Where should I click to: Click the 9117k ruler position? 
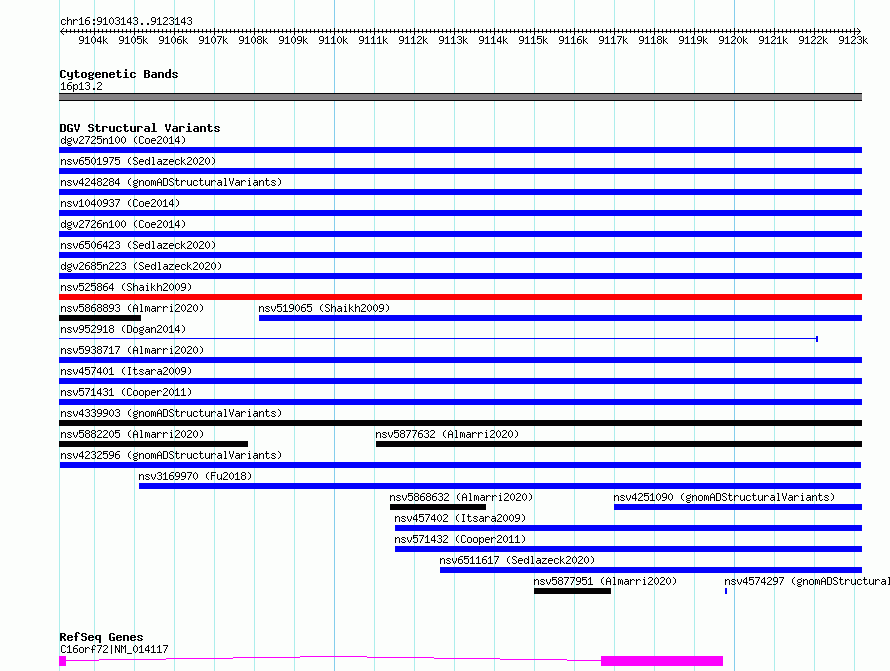(613, 40)
